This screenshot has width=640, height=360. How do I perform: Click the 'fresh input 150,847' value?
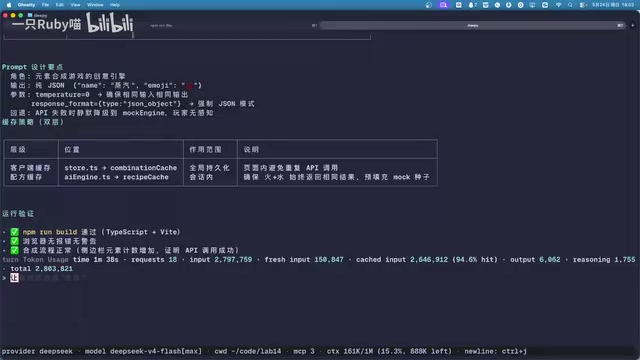(x=304, y=260)
